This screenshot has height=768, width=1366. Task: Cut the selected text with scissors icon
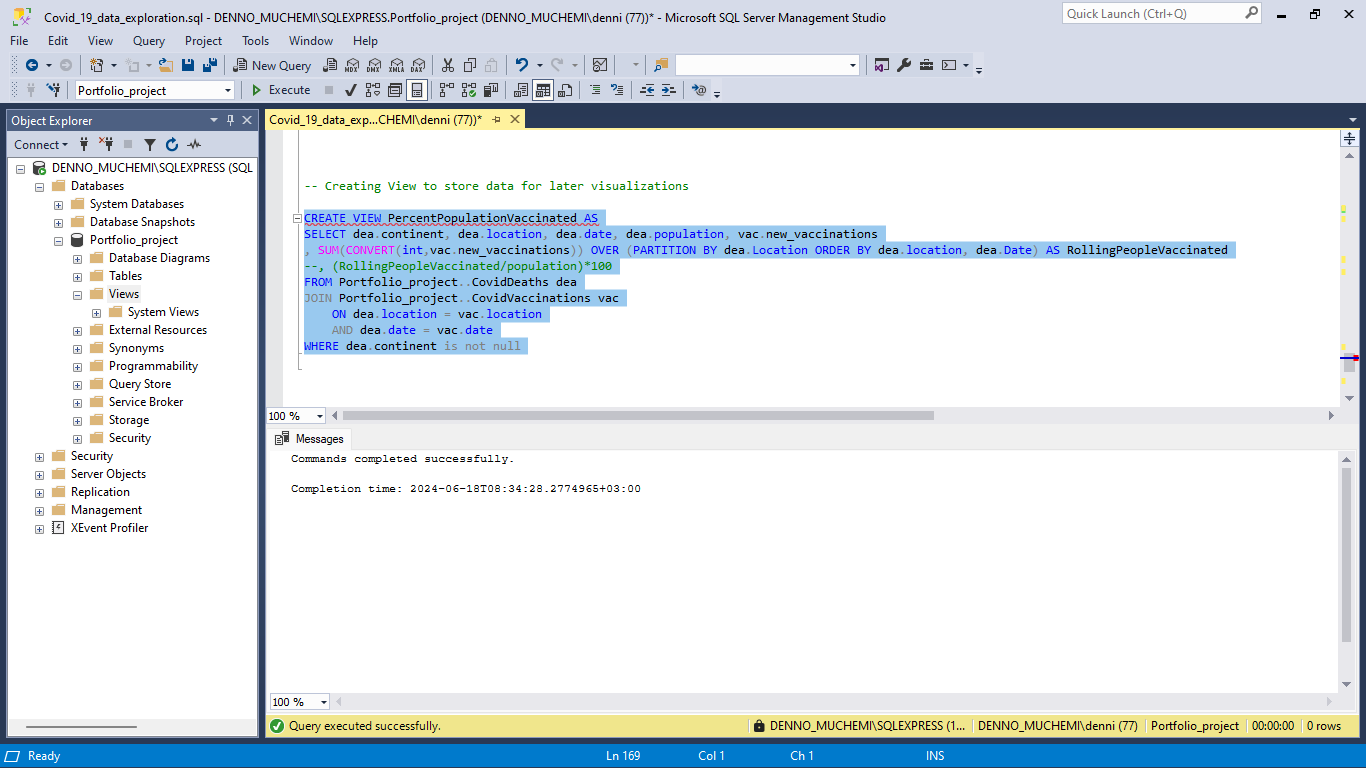(x=447, y=65)
